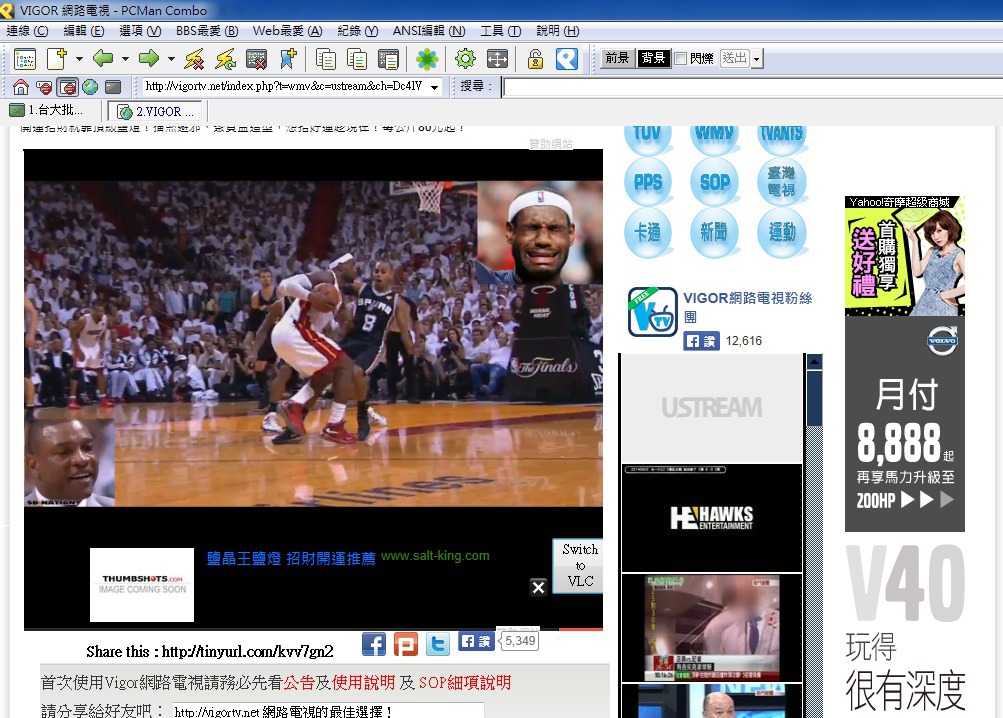This screenshot has height=718, width=1003.
Task: Click the second copy icon beside it
Action: coord(357,60)
